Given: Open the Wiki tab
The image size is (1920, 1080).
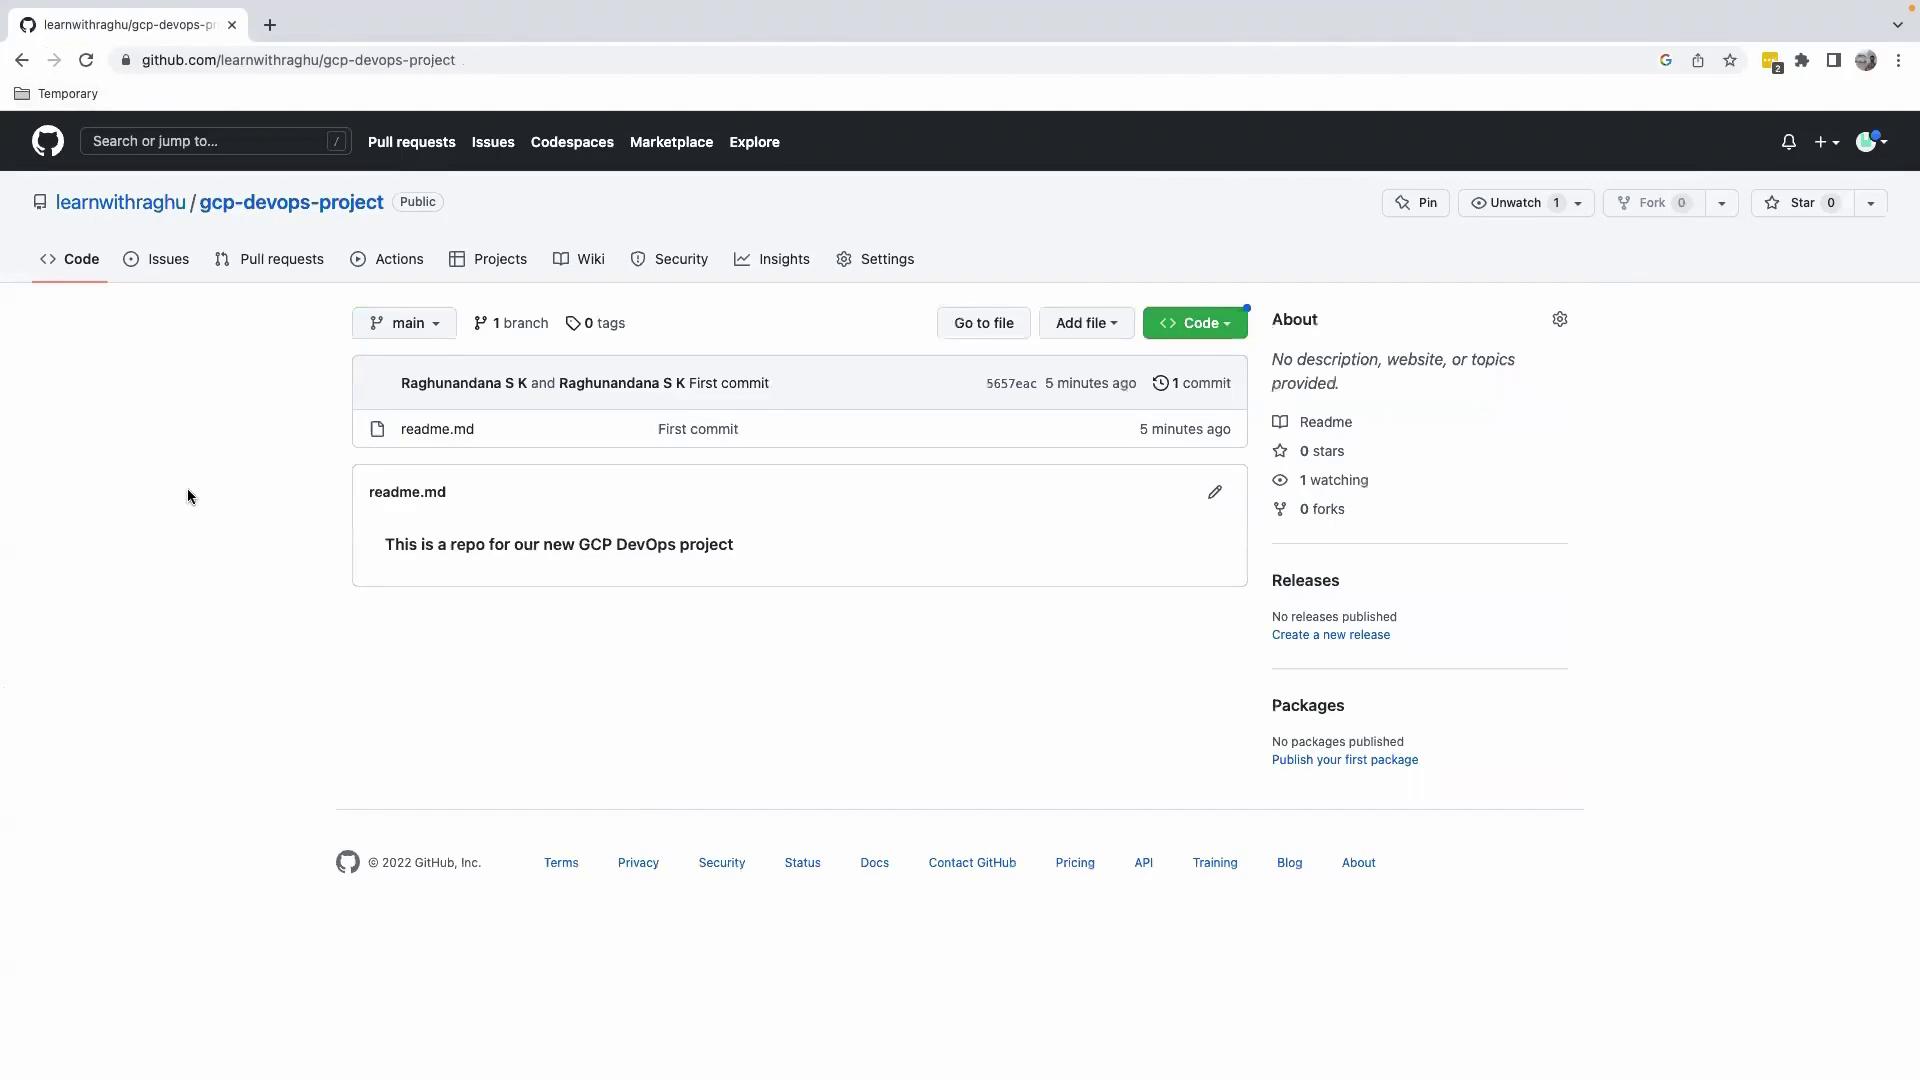Looking at the screenshot, I should point(579,259).
